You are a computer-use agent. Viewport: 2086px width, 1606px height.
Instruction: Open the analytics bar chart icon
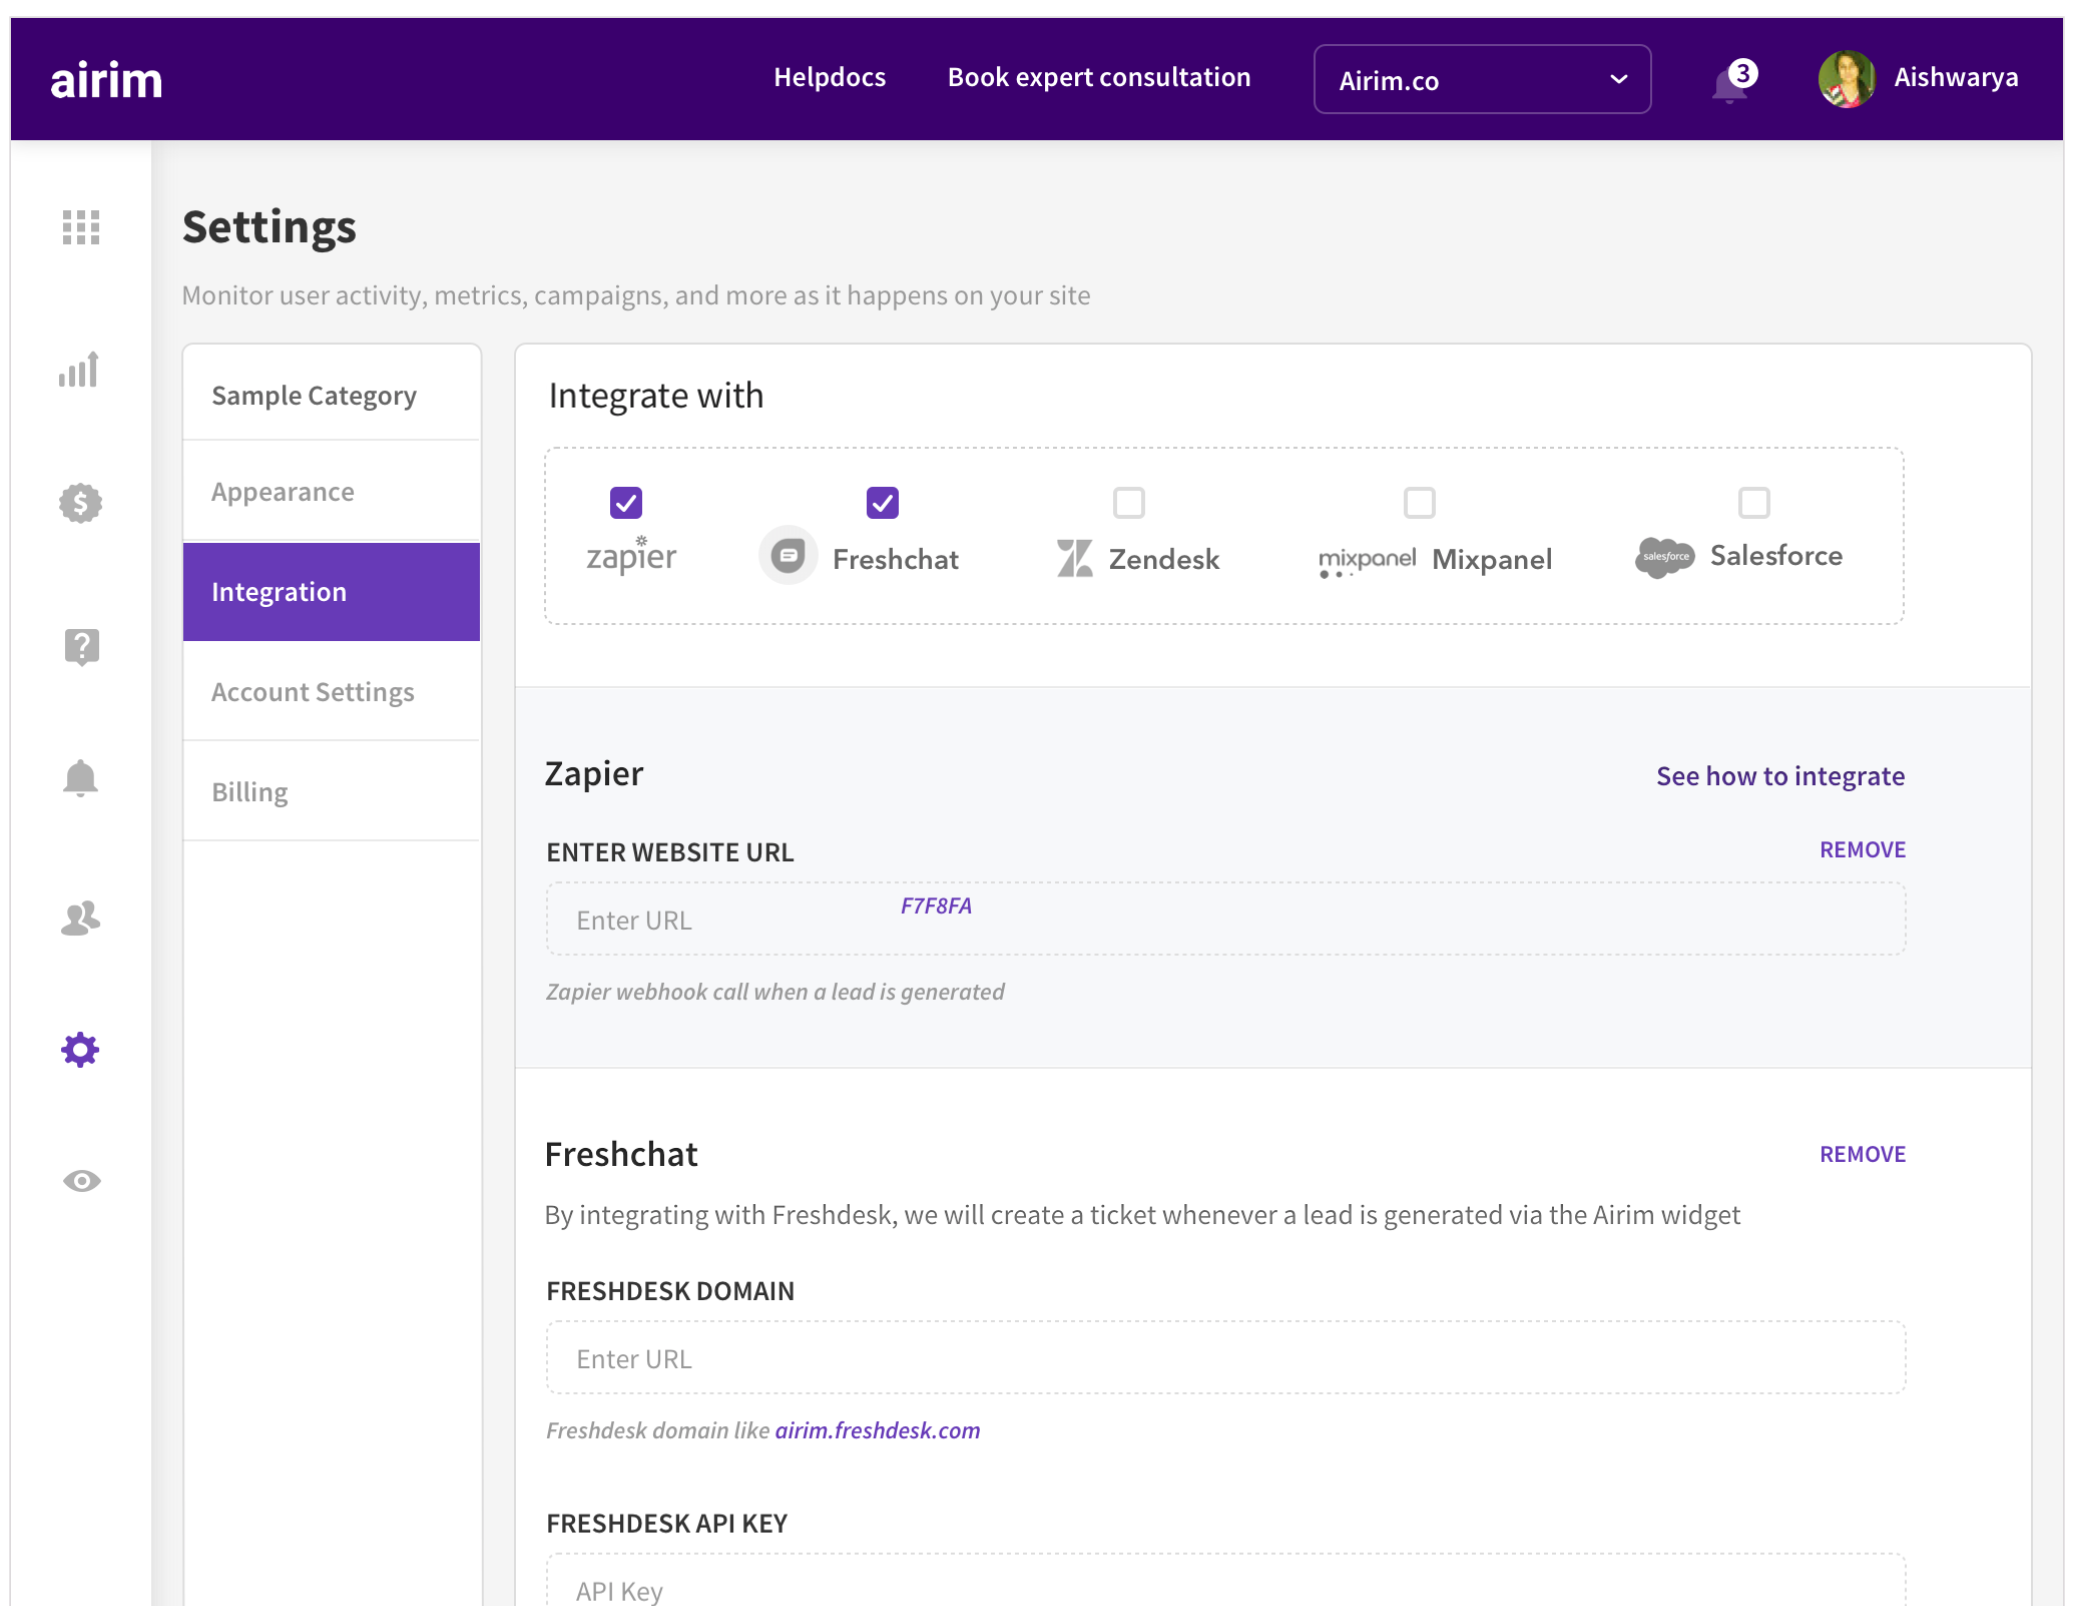[x=79, y=370]
